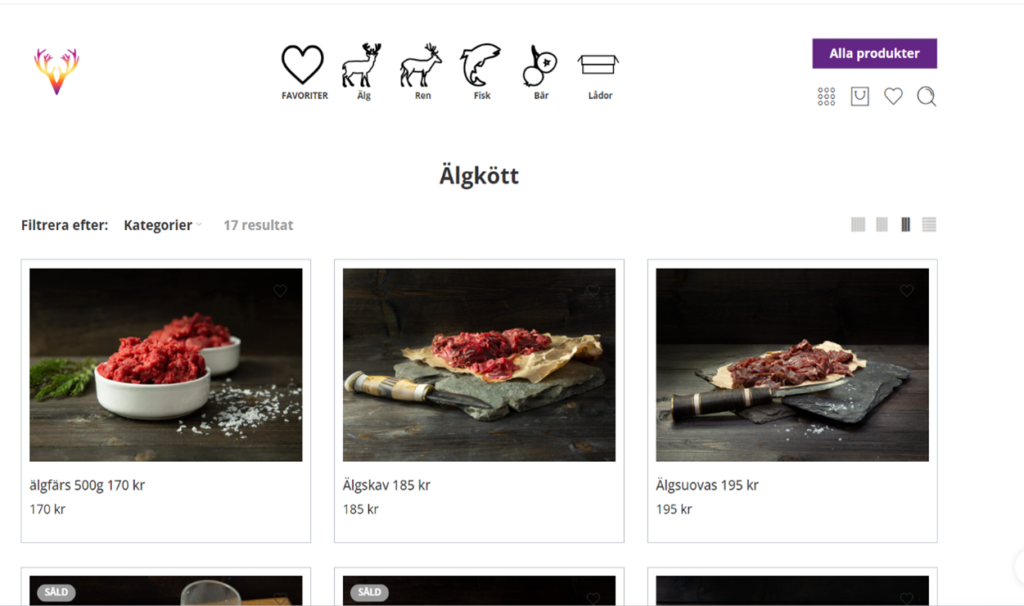Switch to the list view layout
Image resolution: width=1024 pixels, height=606 pixels.
coord(929,225)
